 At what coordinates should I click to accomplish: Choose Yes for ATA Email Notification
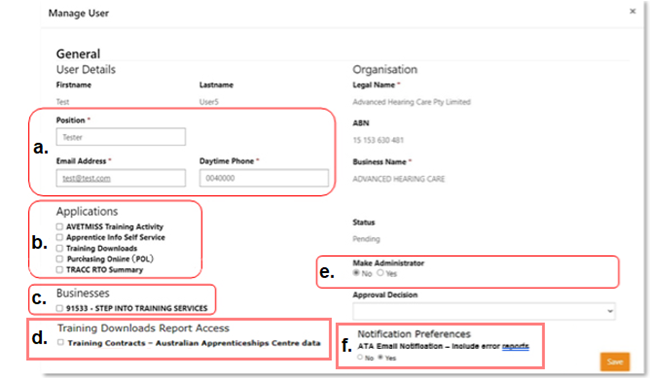[x=380, y=357]
